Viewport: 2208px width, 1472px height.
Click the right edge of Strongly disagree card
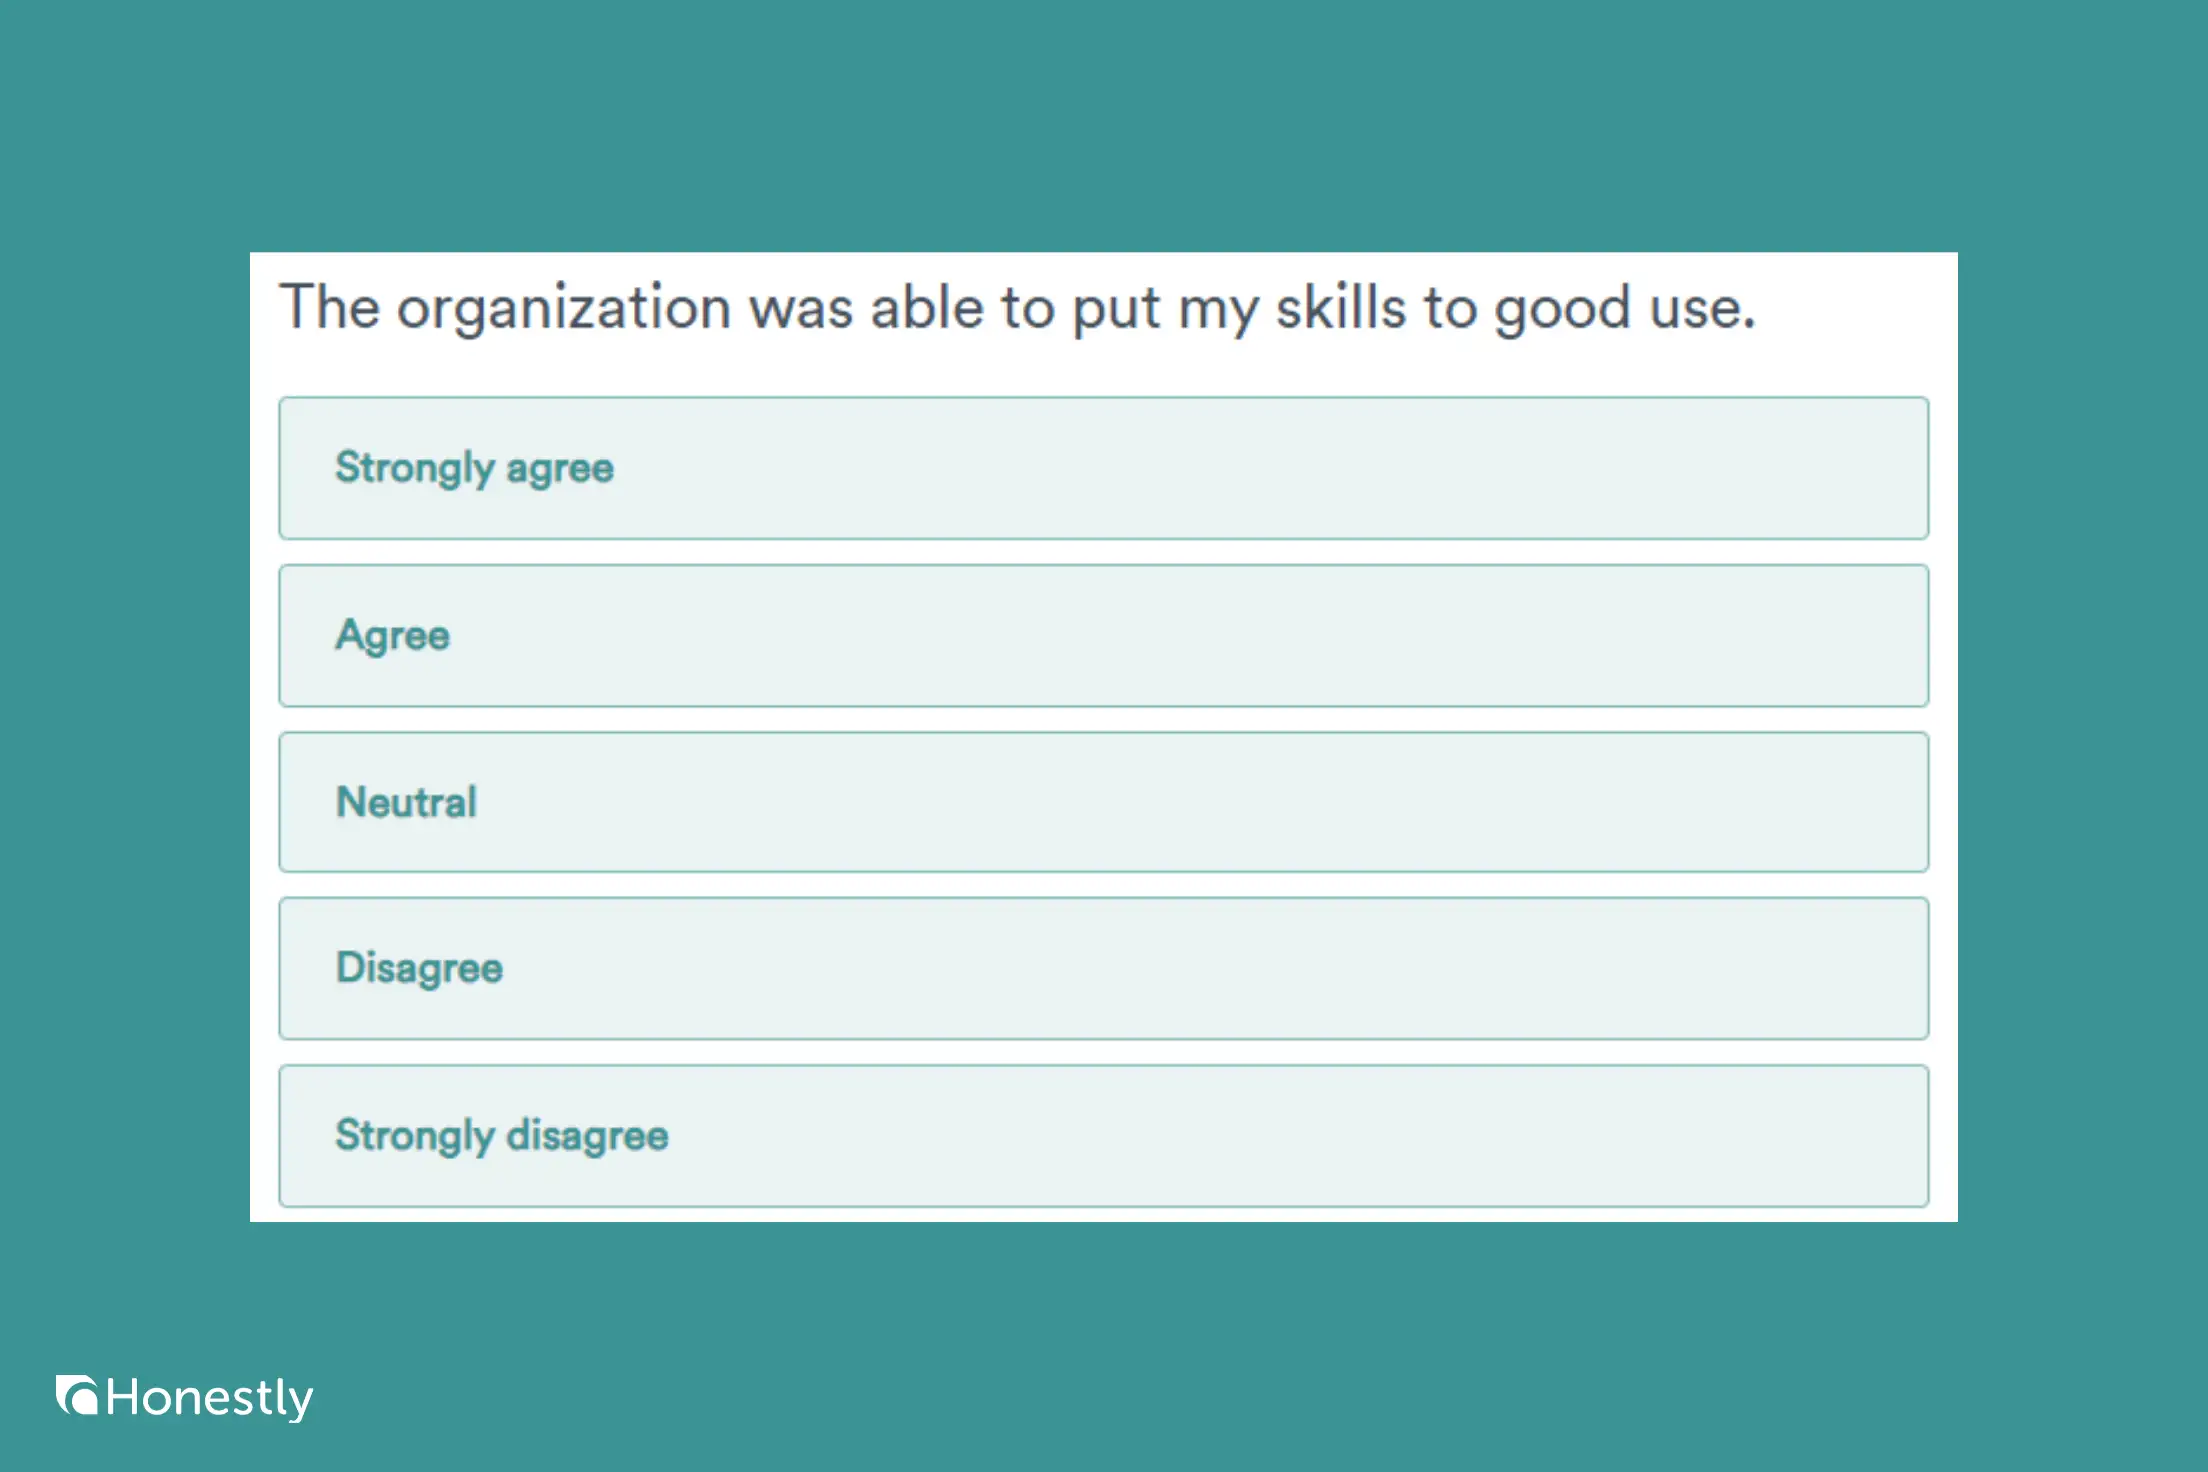(x=1920, y=1135)
